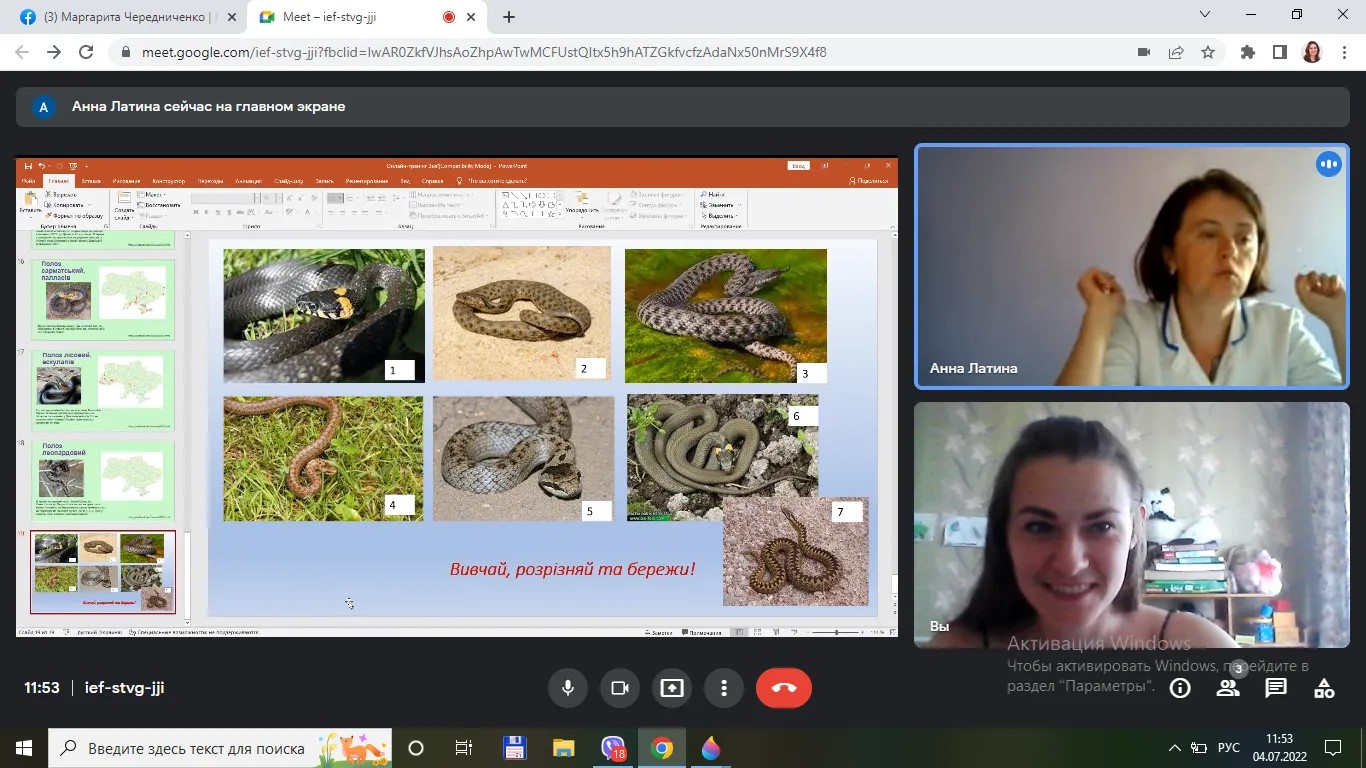
Task: Select slide 19 thumbnail with snakes
Action: click(x=102, y=572)
